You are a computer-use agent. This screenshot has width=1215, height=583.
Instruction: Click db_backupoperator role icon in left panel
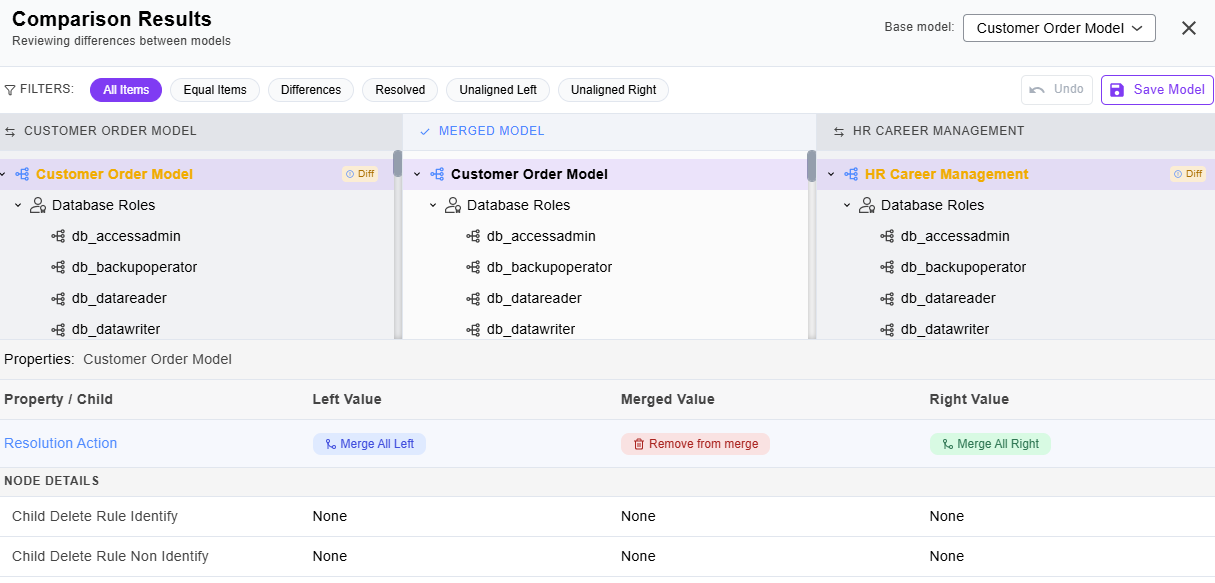[58, 267]
